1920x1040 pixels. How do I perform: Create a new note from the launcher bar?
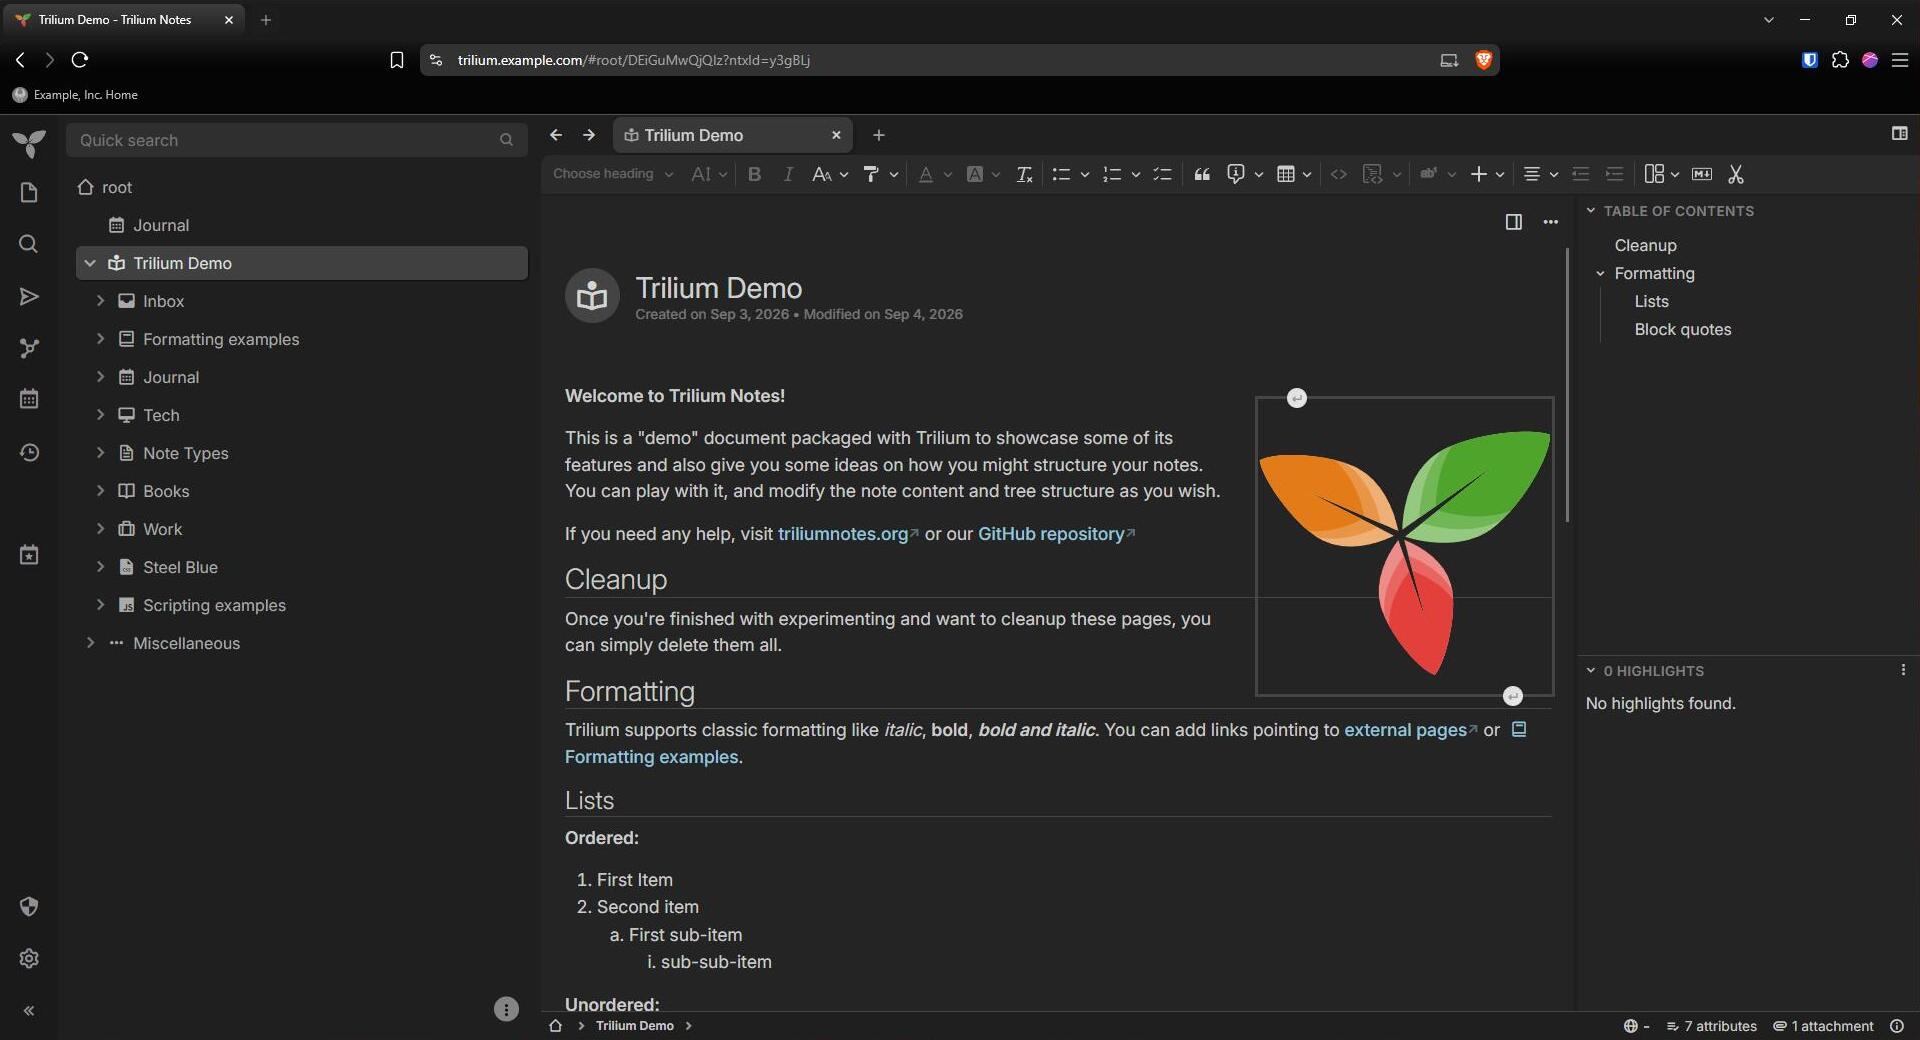tap(29, 193)
